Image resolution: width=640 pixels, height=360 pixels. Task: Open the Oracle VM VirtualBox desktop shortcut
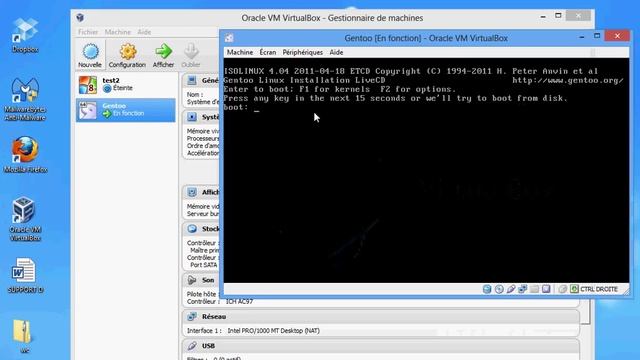[x=24, y=219]
